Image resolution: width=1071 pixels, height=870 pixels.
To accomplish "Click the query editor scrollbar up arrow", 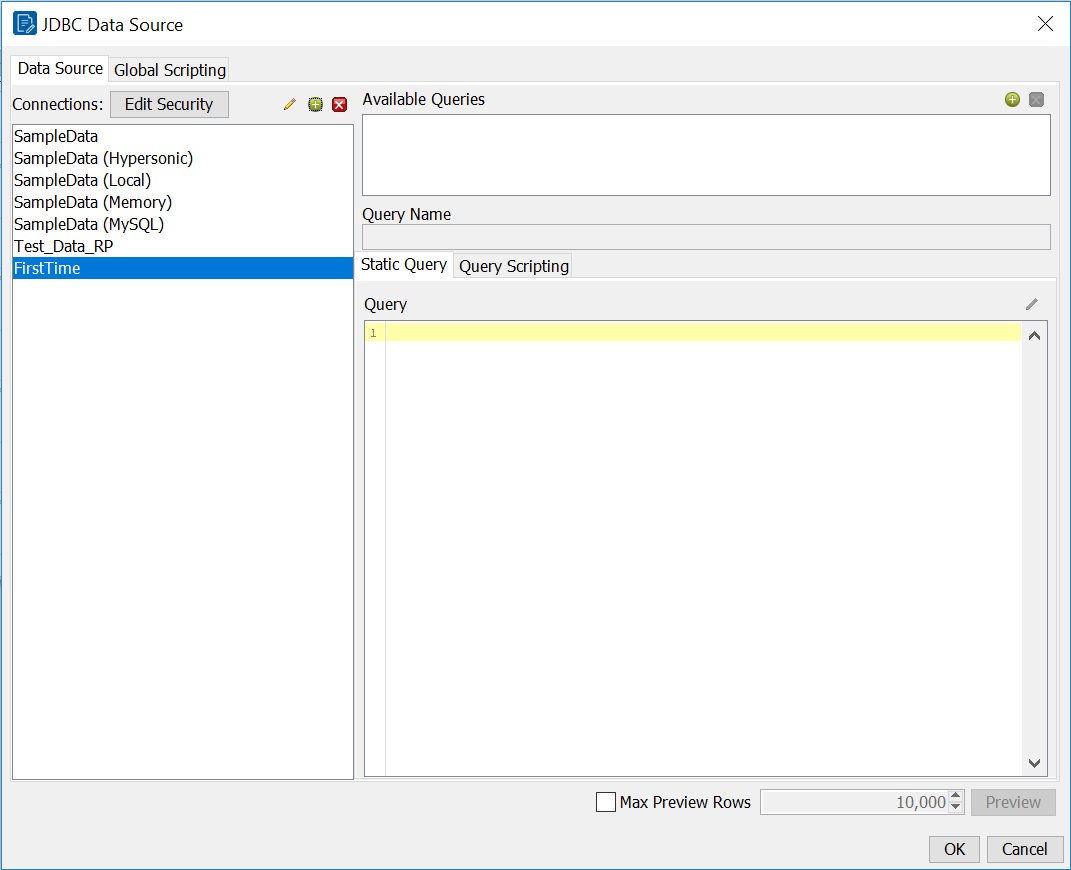I will 1034,335.
